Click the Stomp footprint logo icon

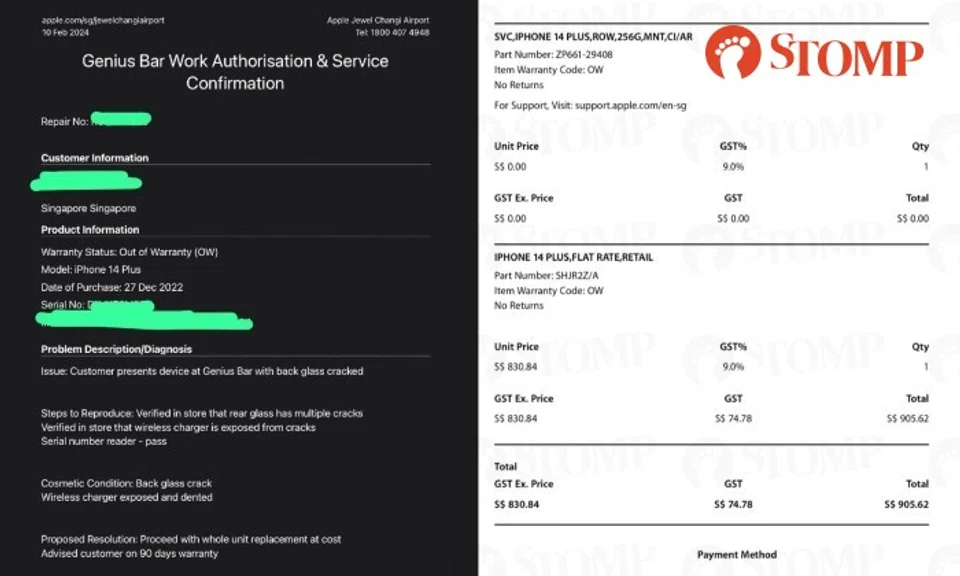pyautogui.click(x=733, y=52)
